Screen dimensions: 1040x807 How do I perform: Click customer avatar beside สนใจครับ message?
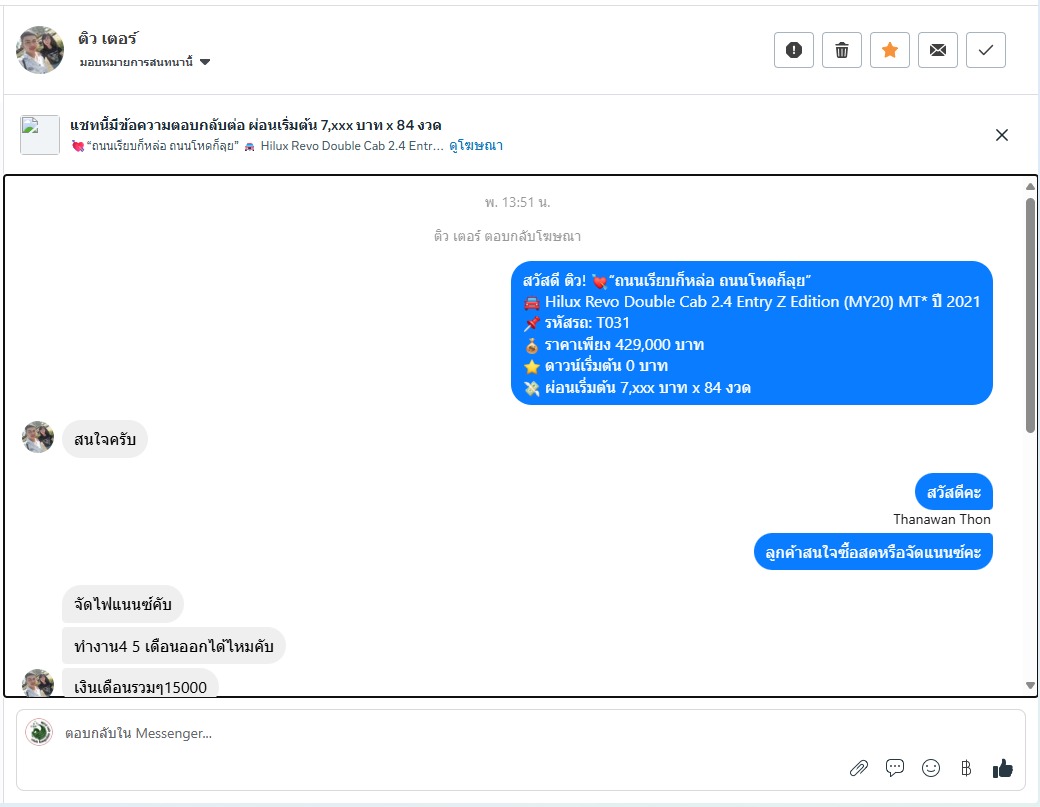point(38,437)
